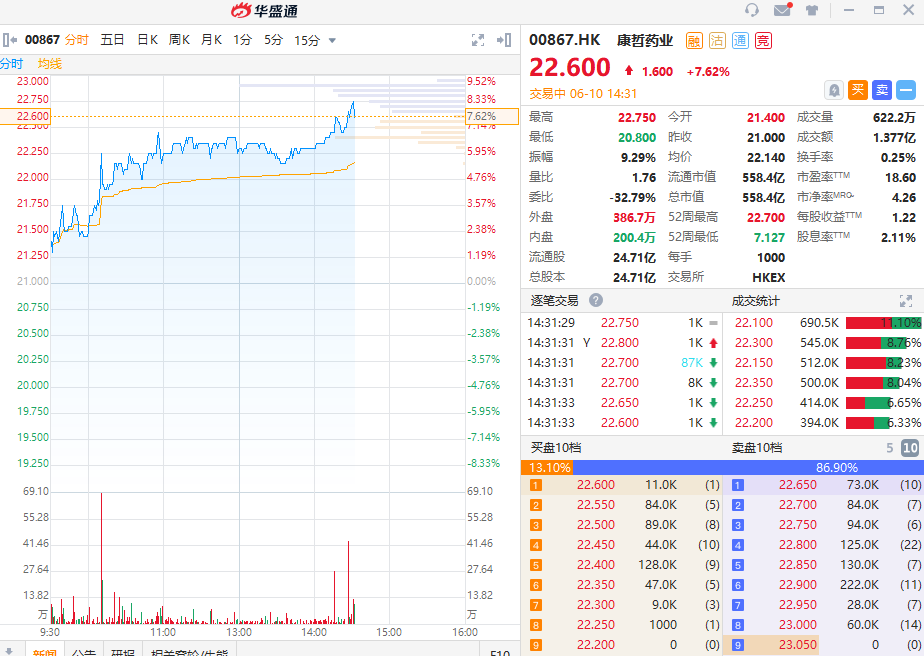Switch to 周K weekly candlestick chart

[179, 40]
